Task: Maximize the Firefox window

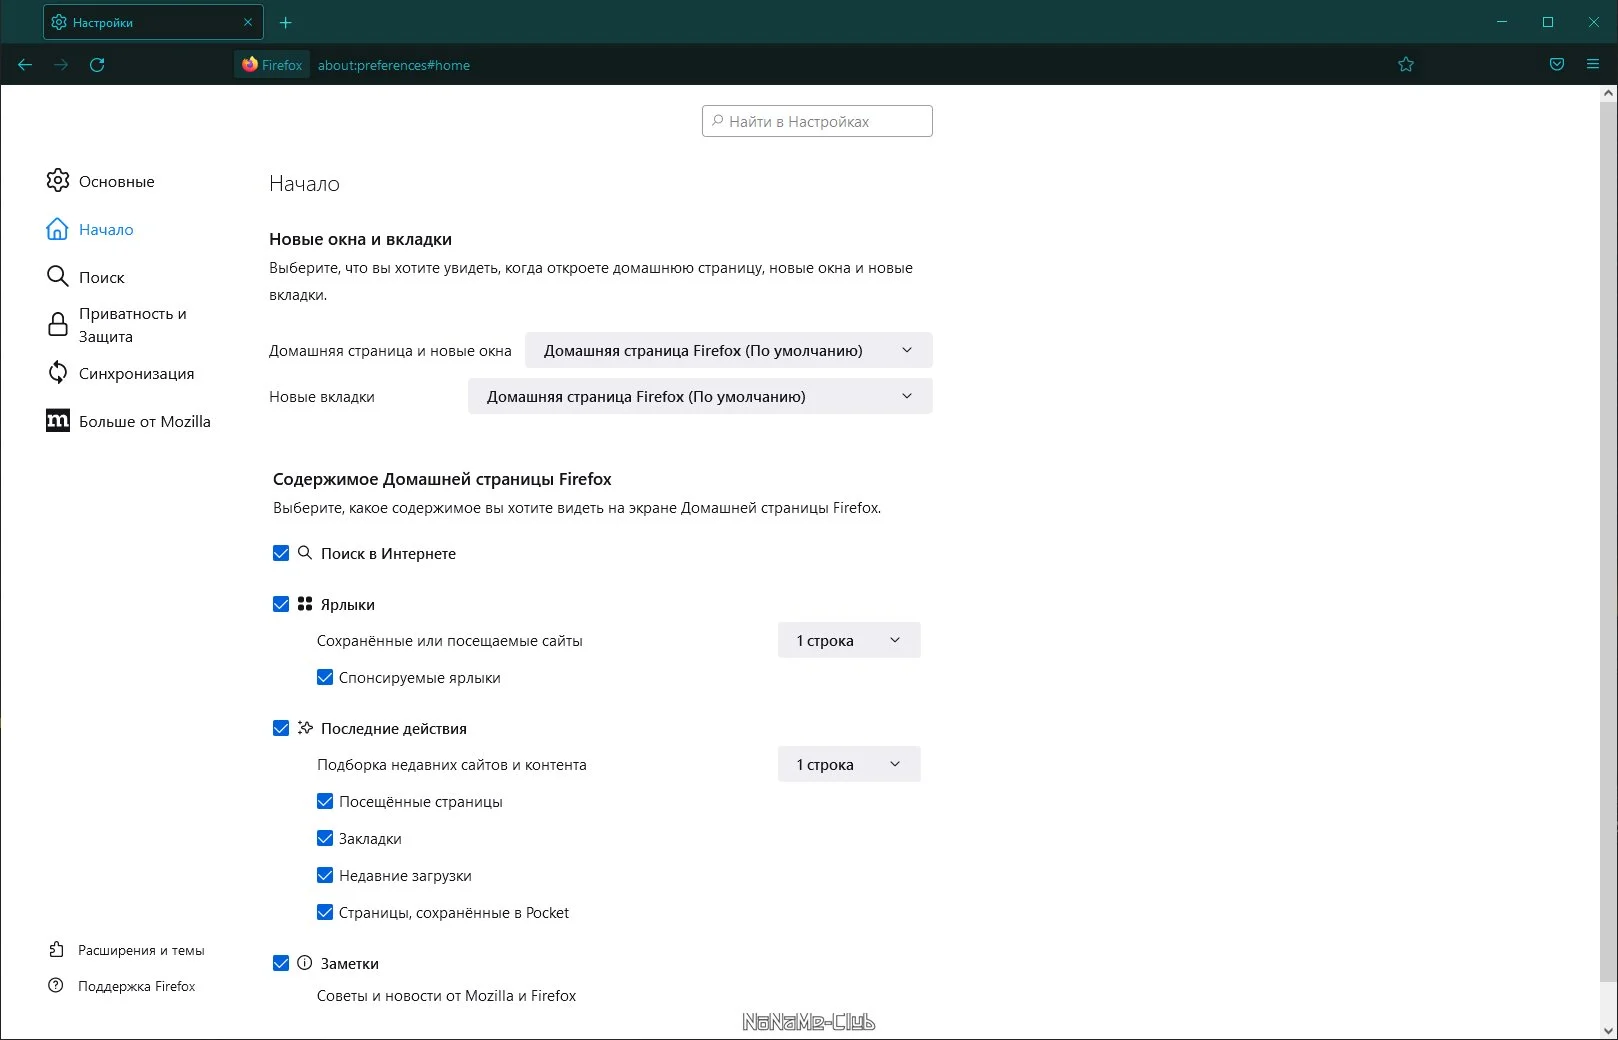Action: [x=1548, y=22]
